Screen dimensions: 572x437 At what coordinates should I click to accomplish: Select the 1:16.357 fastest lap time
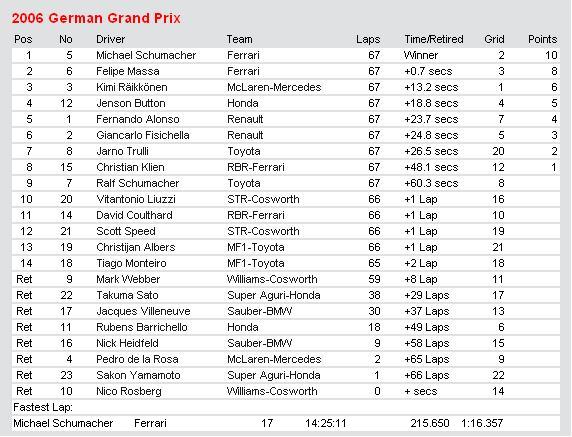pos(482,423)
